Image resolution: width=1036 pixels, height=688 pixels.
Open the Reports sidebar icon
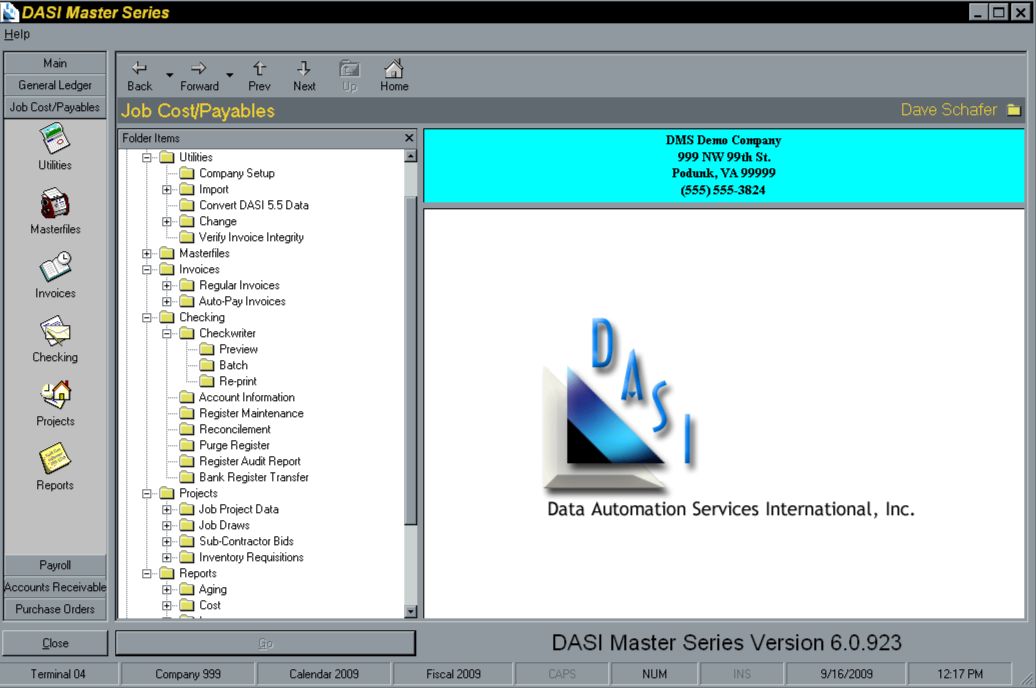tap(55, 459)
